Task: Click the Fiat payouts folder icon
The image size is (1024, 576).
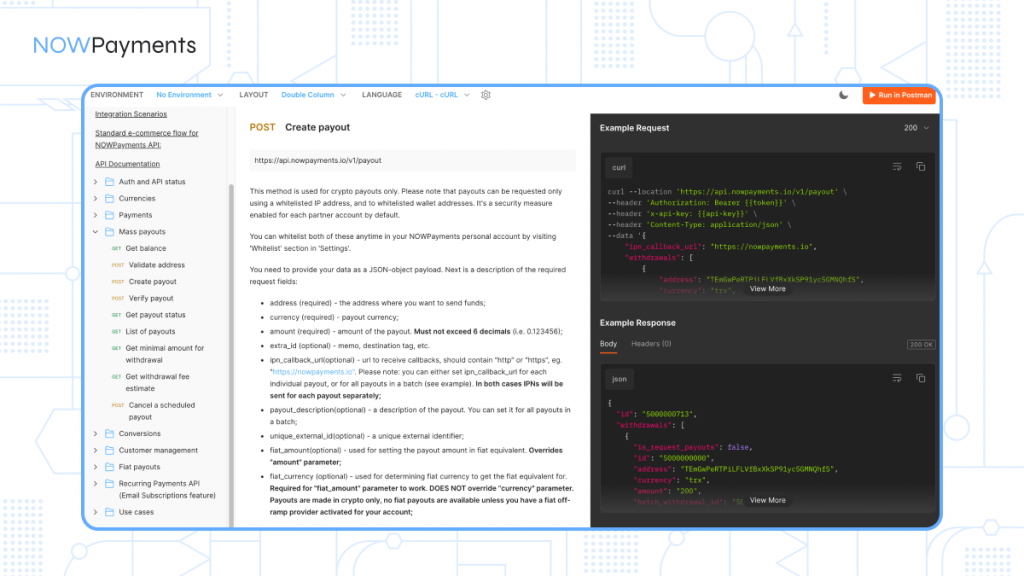Action: [109, 467]
